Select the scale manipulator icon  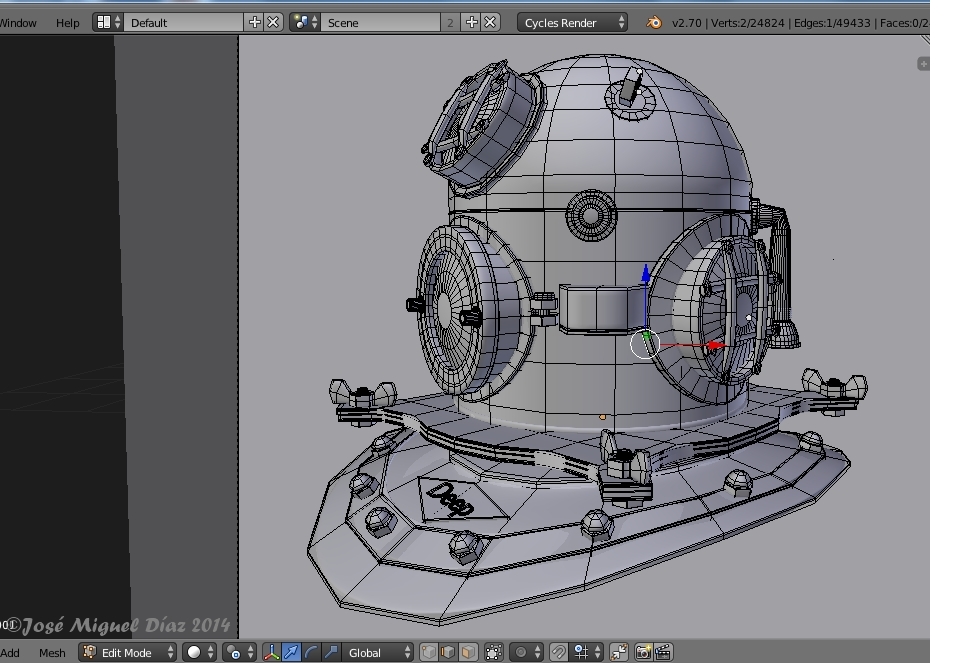[332, 652]
